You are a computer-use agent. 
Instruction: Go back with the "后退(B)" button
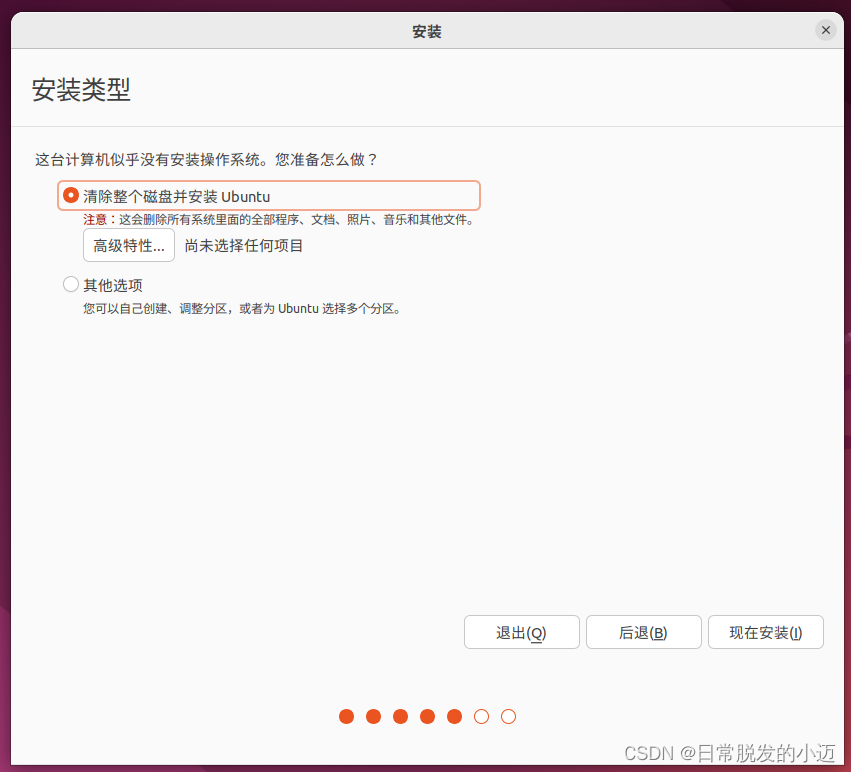tap(643, 632)
